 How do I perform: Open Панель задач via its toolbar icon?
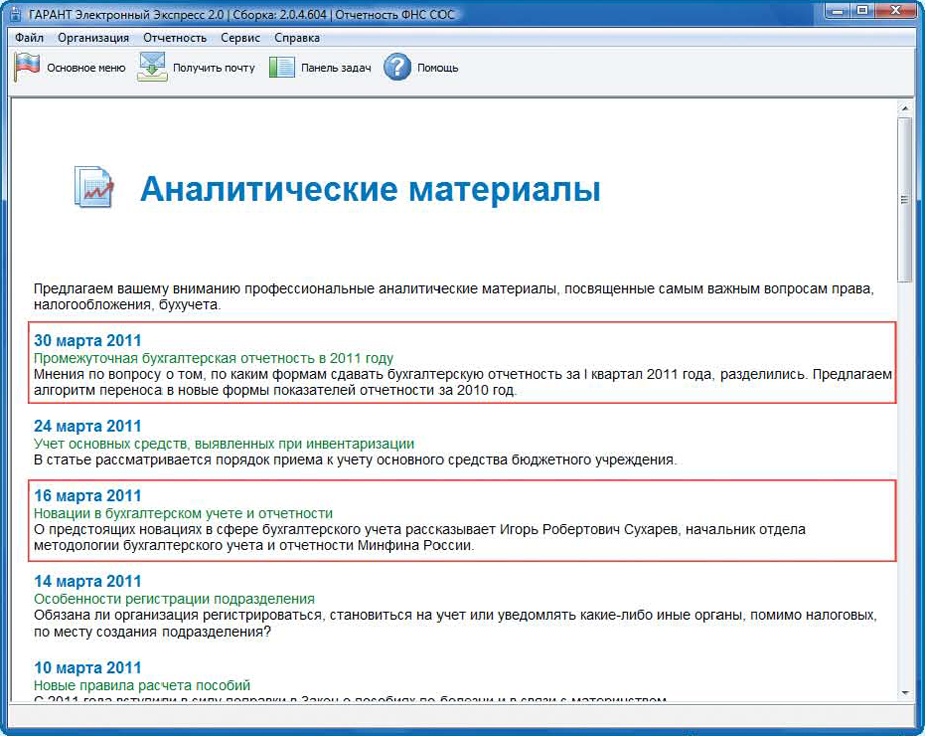282,68
